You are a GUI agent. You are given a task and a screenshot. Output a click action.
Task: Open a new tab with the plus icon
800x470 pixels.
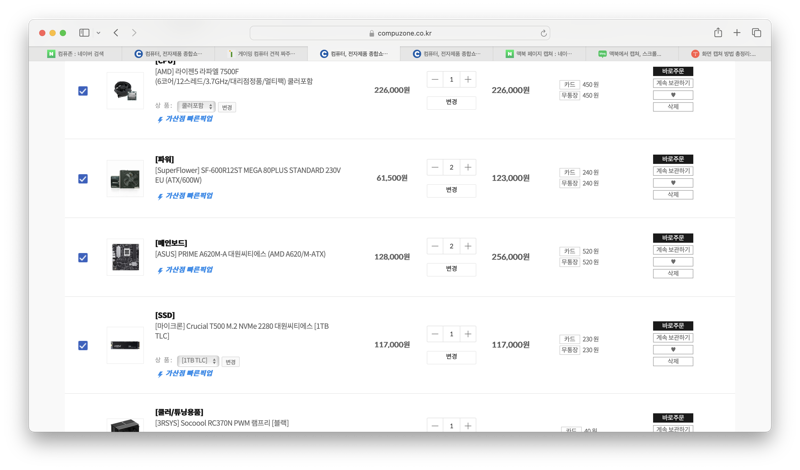pyautogui.click(x=737, y=33)
